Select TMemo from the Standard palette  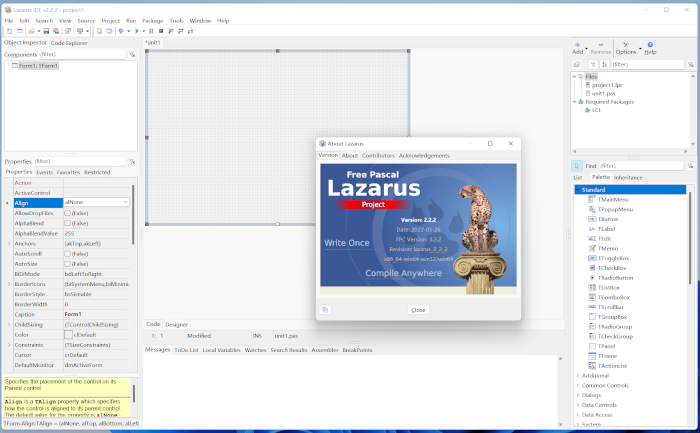(x=607, y=248)
